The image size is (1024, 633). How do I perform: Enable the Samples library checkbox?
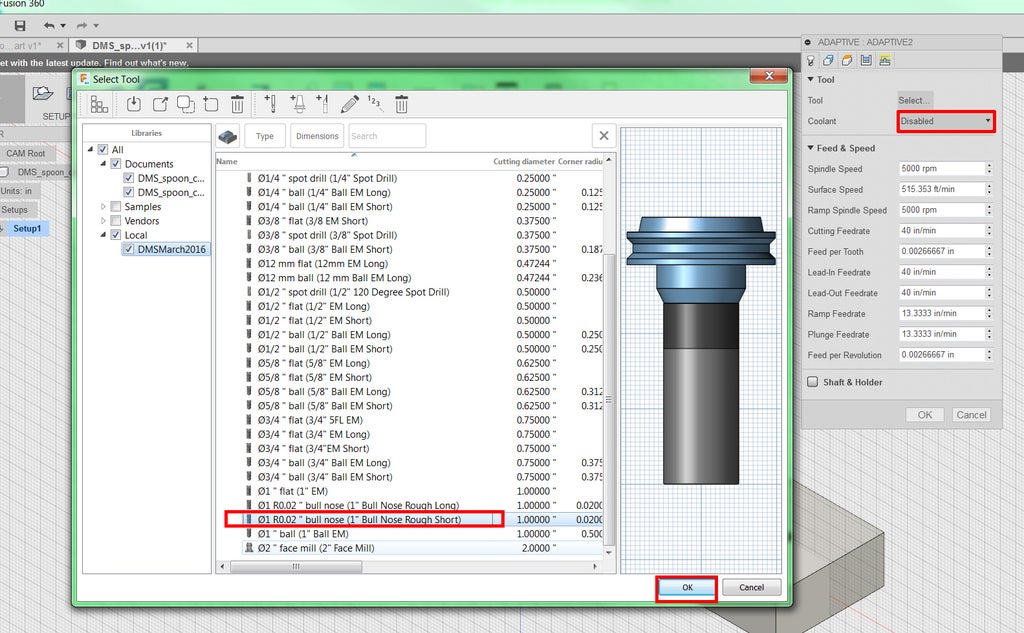point(116,207)
